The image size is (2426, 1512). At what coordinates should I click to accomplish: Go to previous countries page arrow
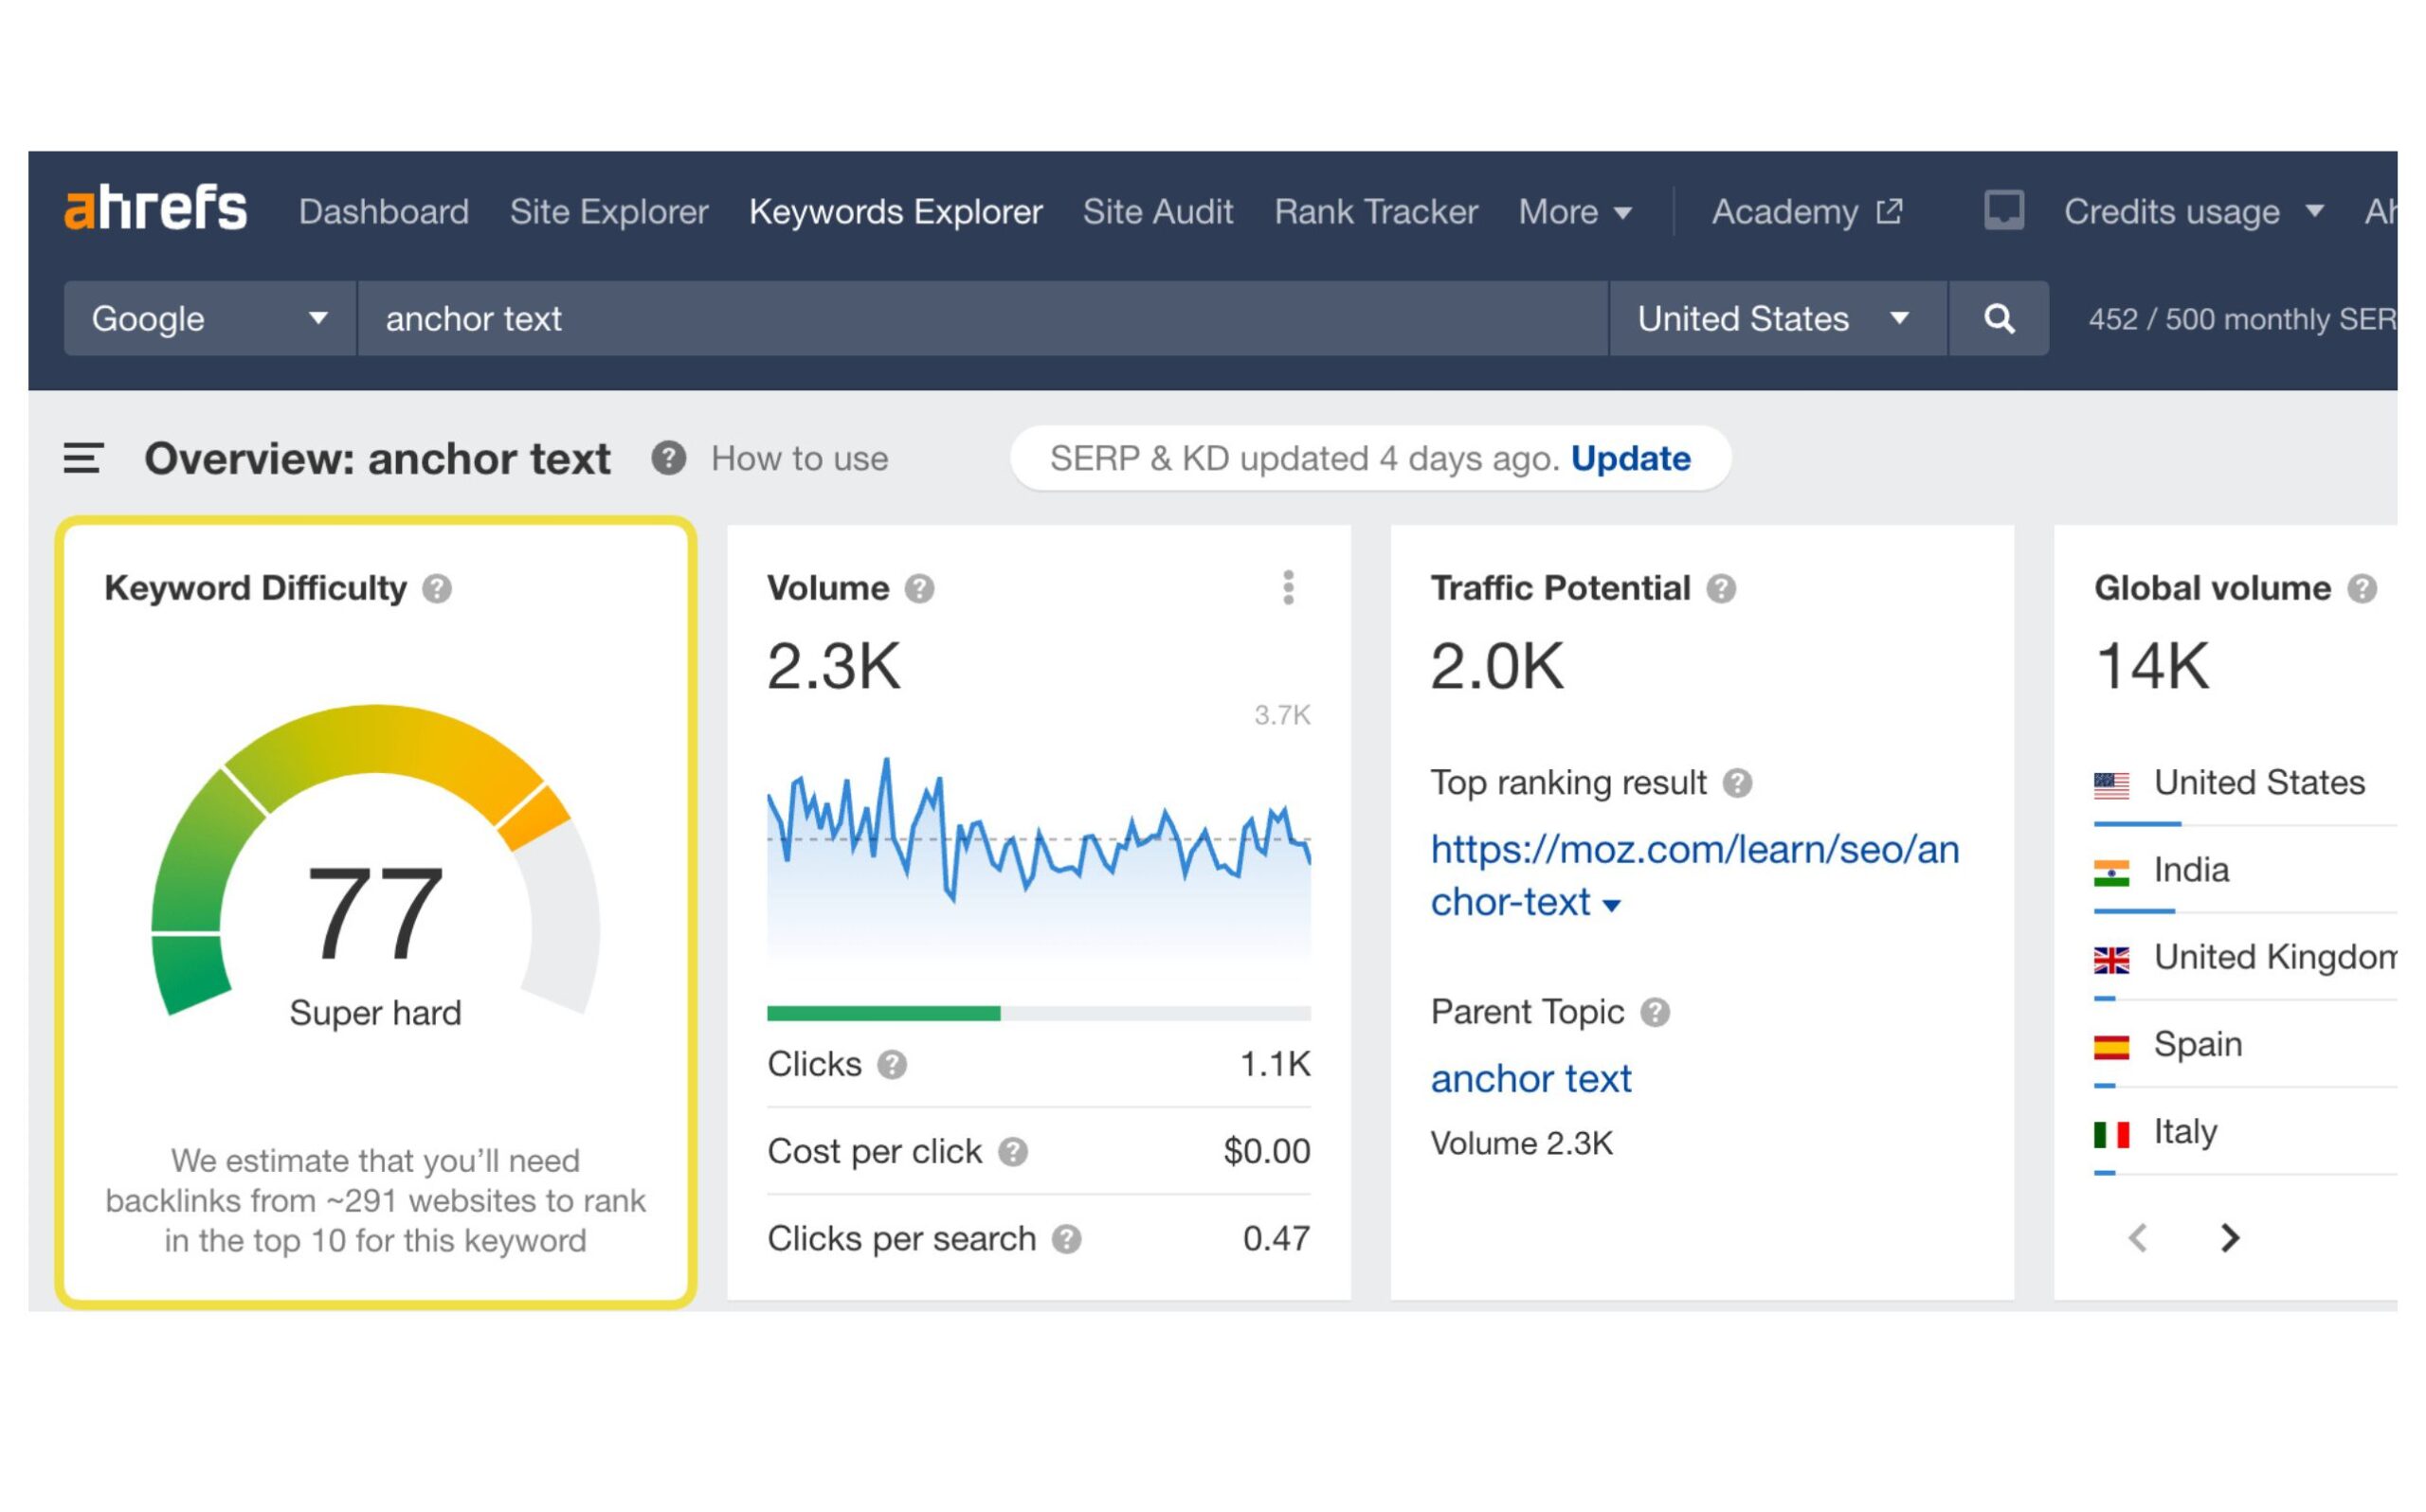[2137, 1238]
